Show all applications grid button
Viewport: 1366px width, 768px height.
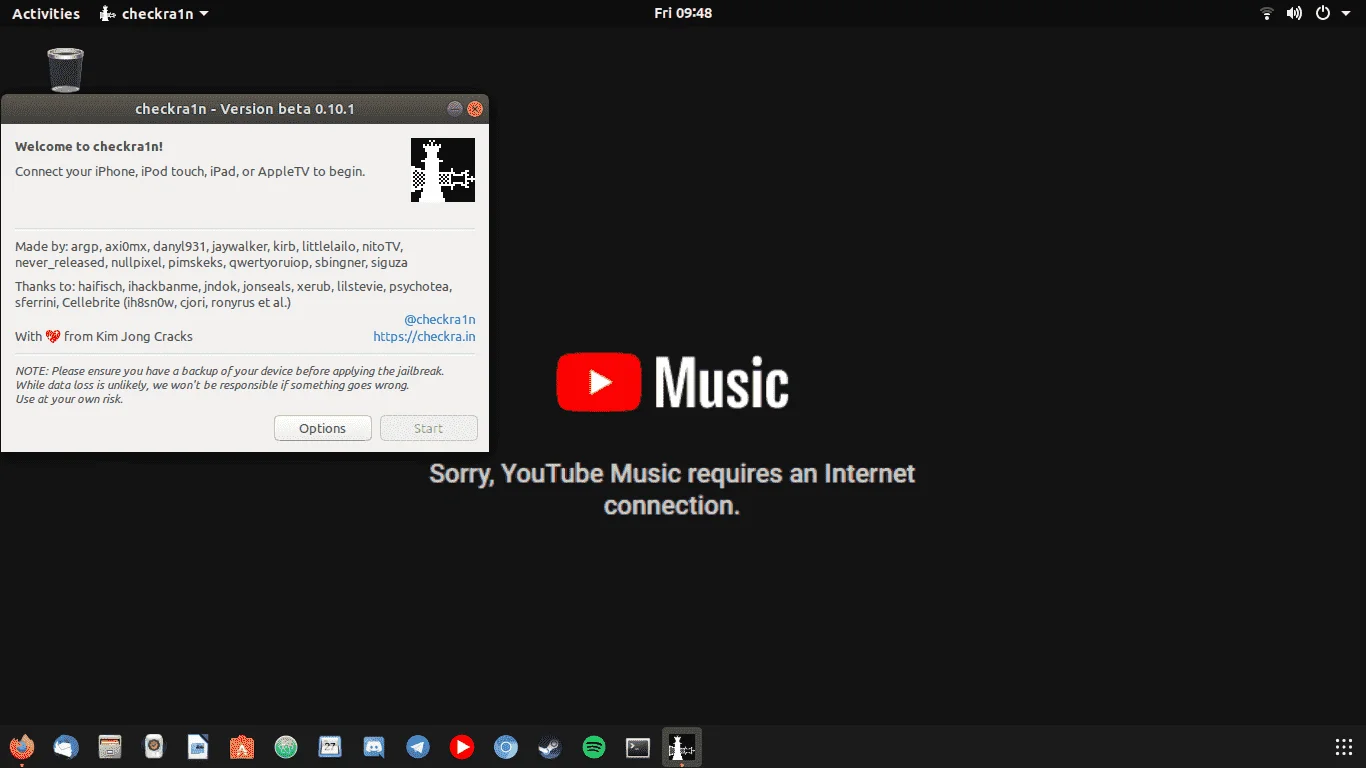(x=1344, y=747)
